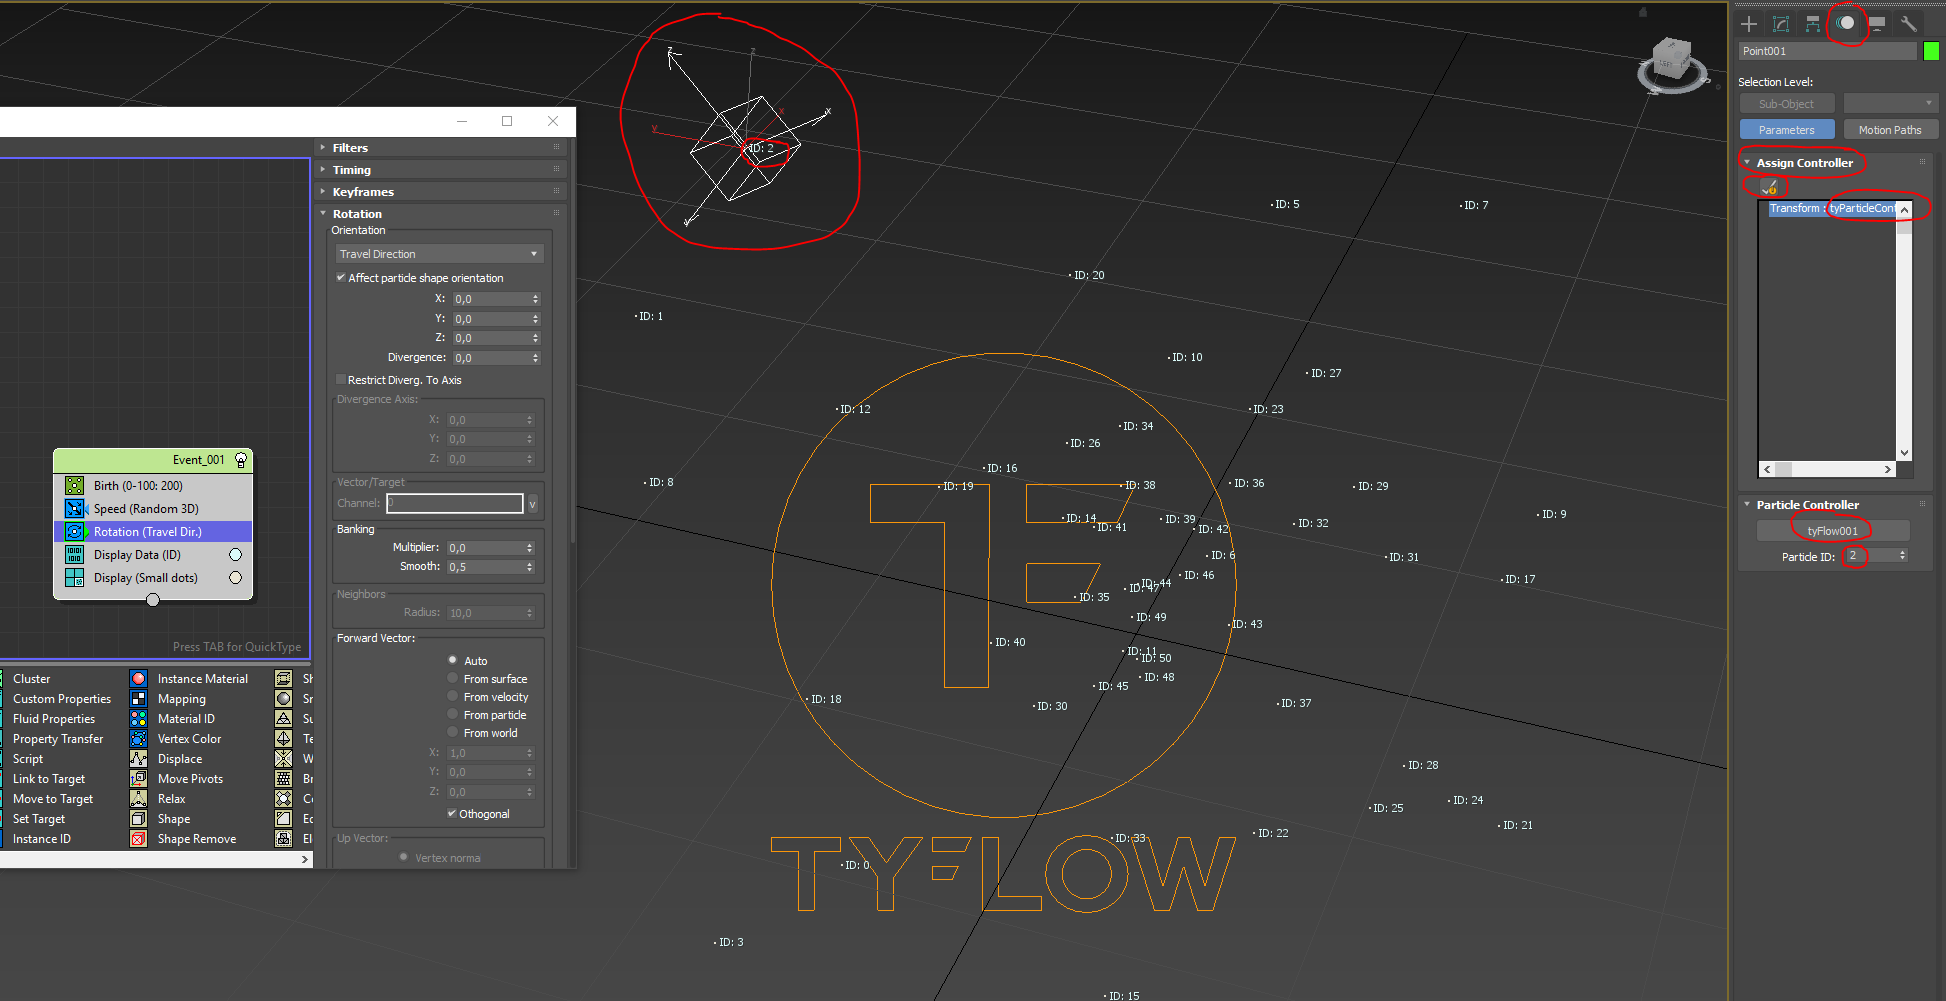
Task: Click the Particle ID spinner arrows
Action: [1902, 555]
